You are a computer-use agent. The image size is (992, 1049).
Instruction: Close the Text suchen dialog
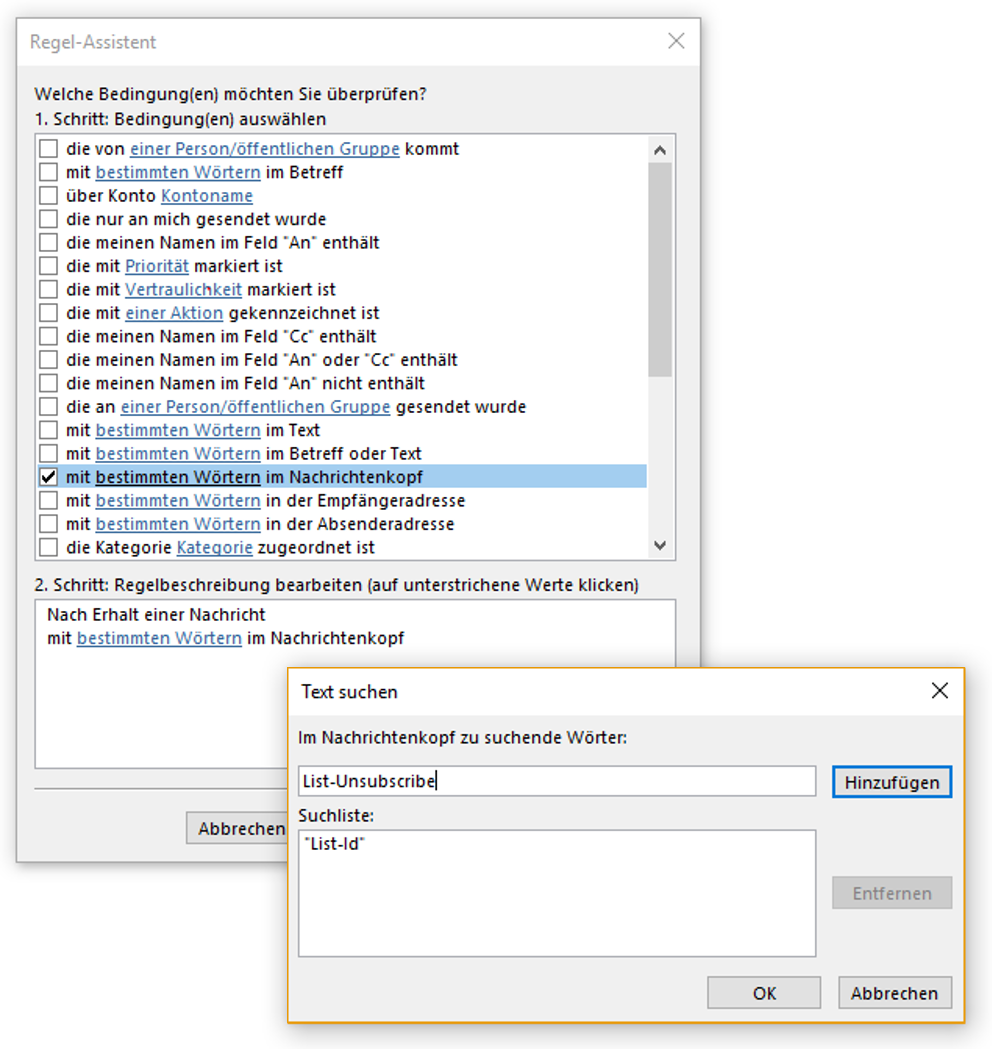click(939, 691)
